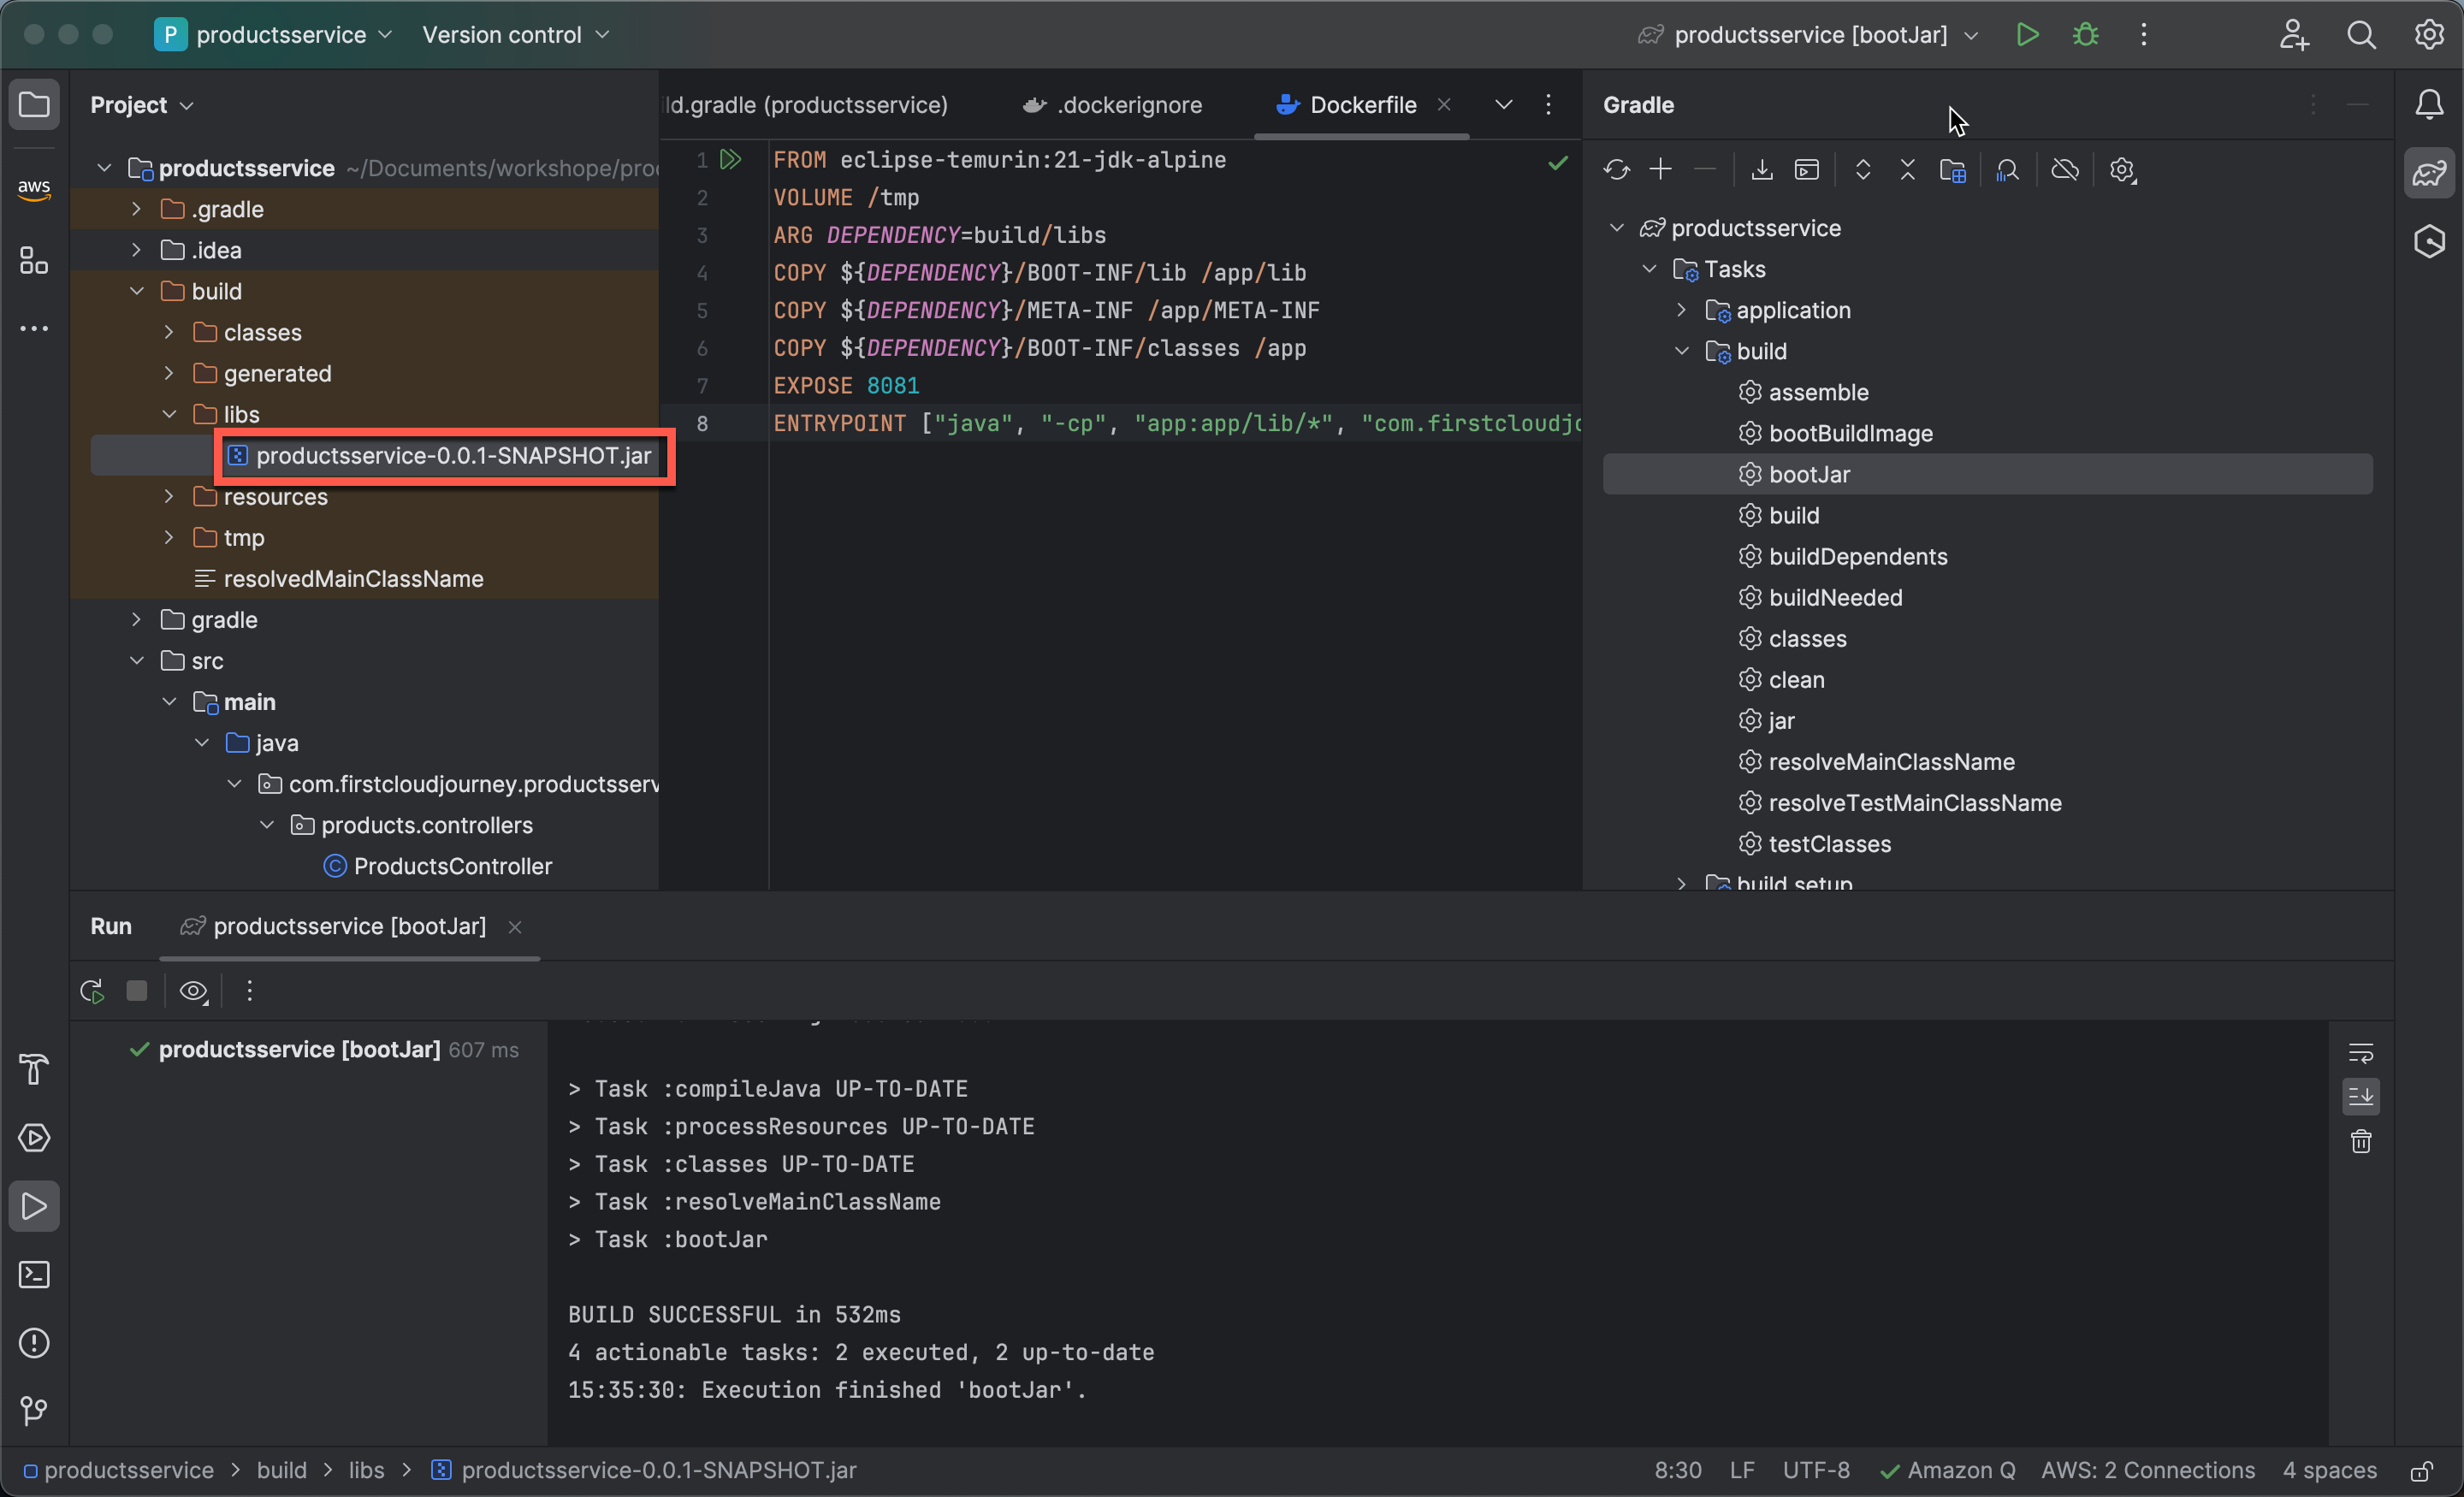Open the Build hammer tool window
The width and height of the screenshot is (2464, 1497).
tap(34, 1069)
